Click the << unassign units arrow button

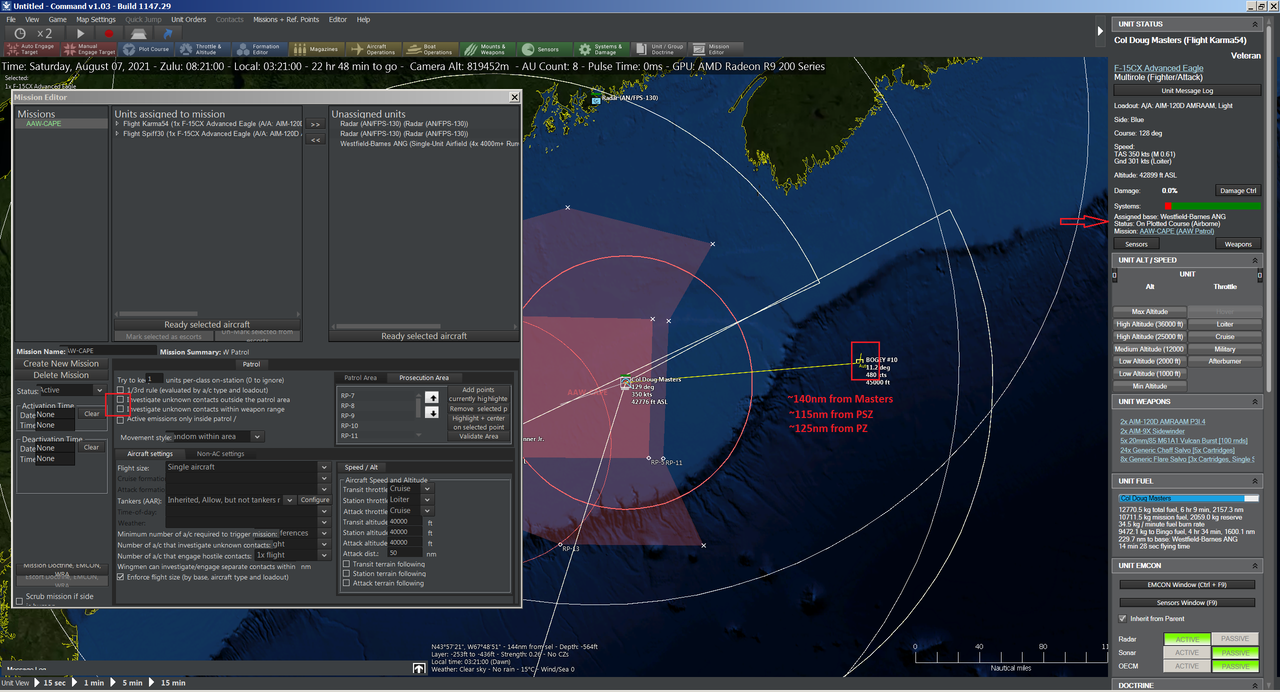pos(316,140)
